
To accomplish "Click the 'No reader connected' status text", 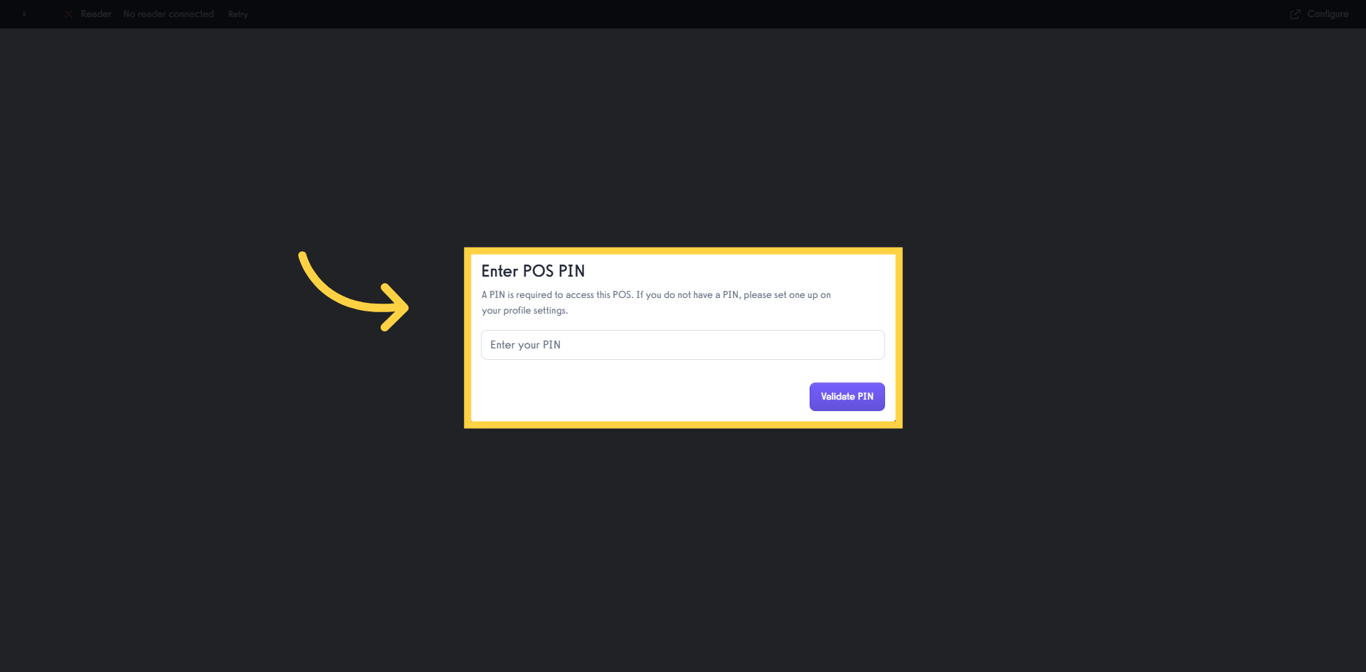I will pyautogui.click(x=168, y=14).
